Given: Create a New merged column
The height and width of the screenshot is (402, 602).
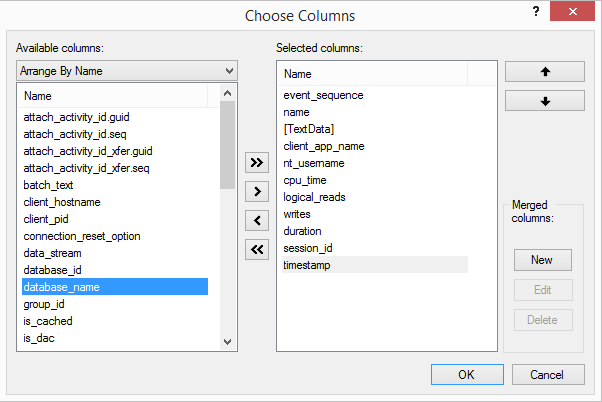Looking at the screenshot, I should (x=542, y=260).
